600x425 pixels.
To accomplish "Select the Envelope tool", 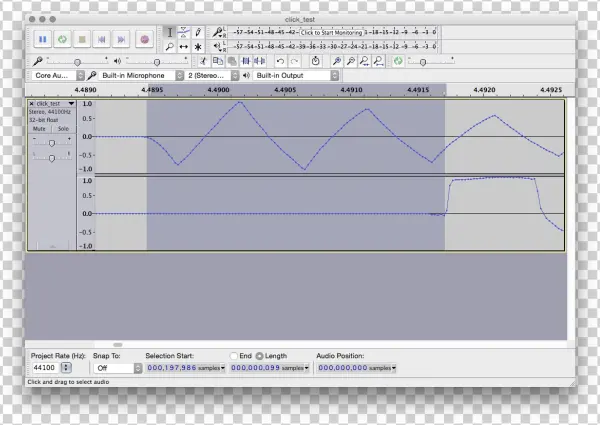I will tap(184, 32).
